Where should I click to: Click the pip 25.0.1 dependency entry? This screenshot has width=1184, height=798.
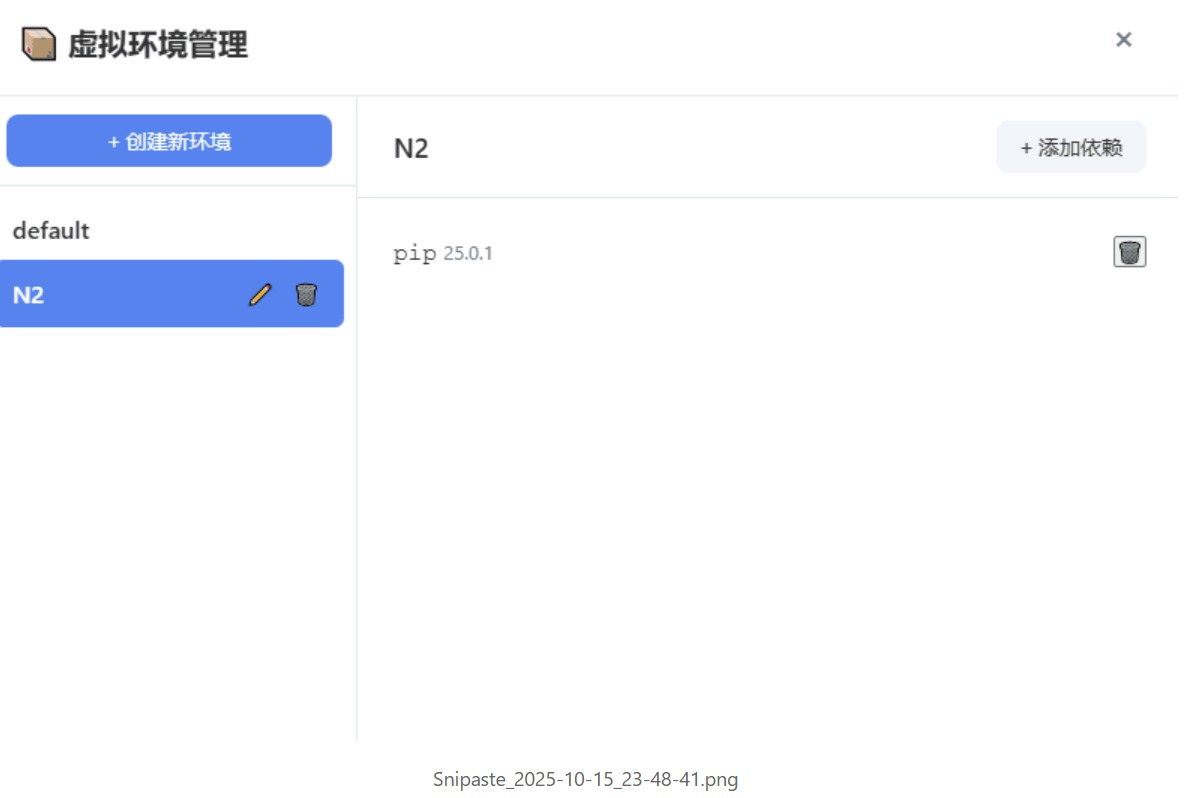[x=443, y=252]
